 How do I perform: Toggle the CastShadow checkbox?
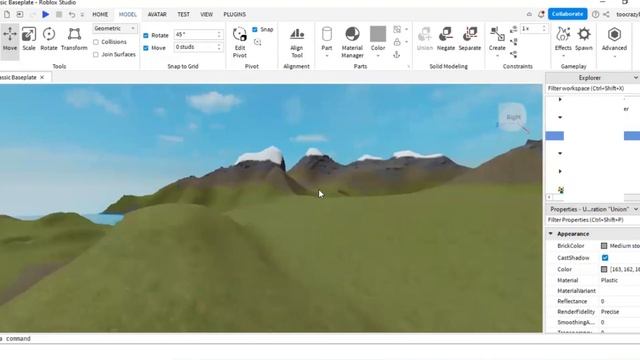tap(605, 258)
